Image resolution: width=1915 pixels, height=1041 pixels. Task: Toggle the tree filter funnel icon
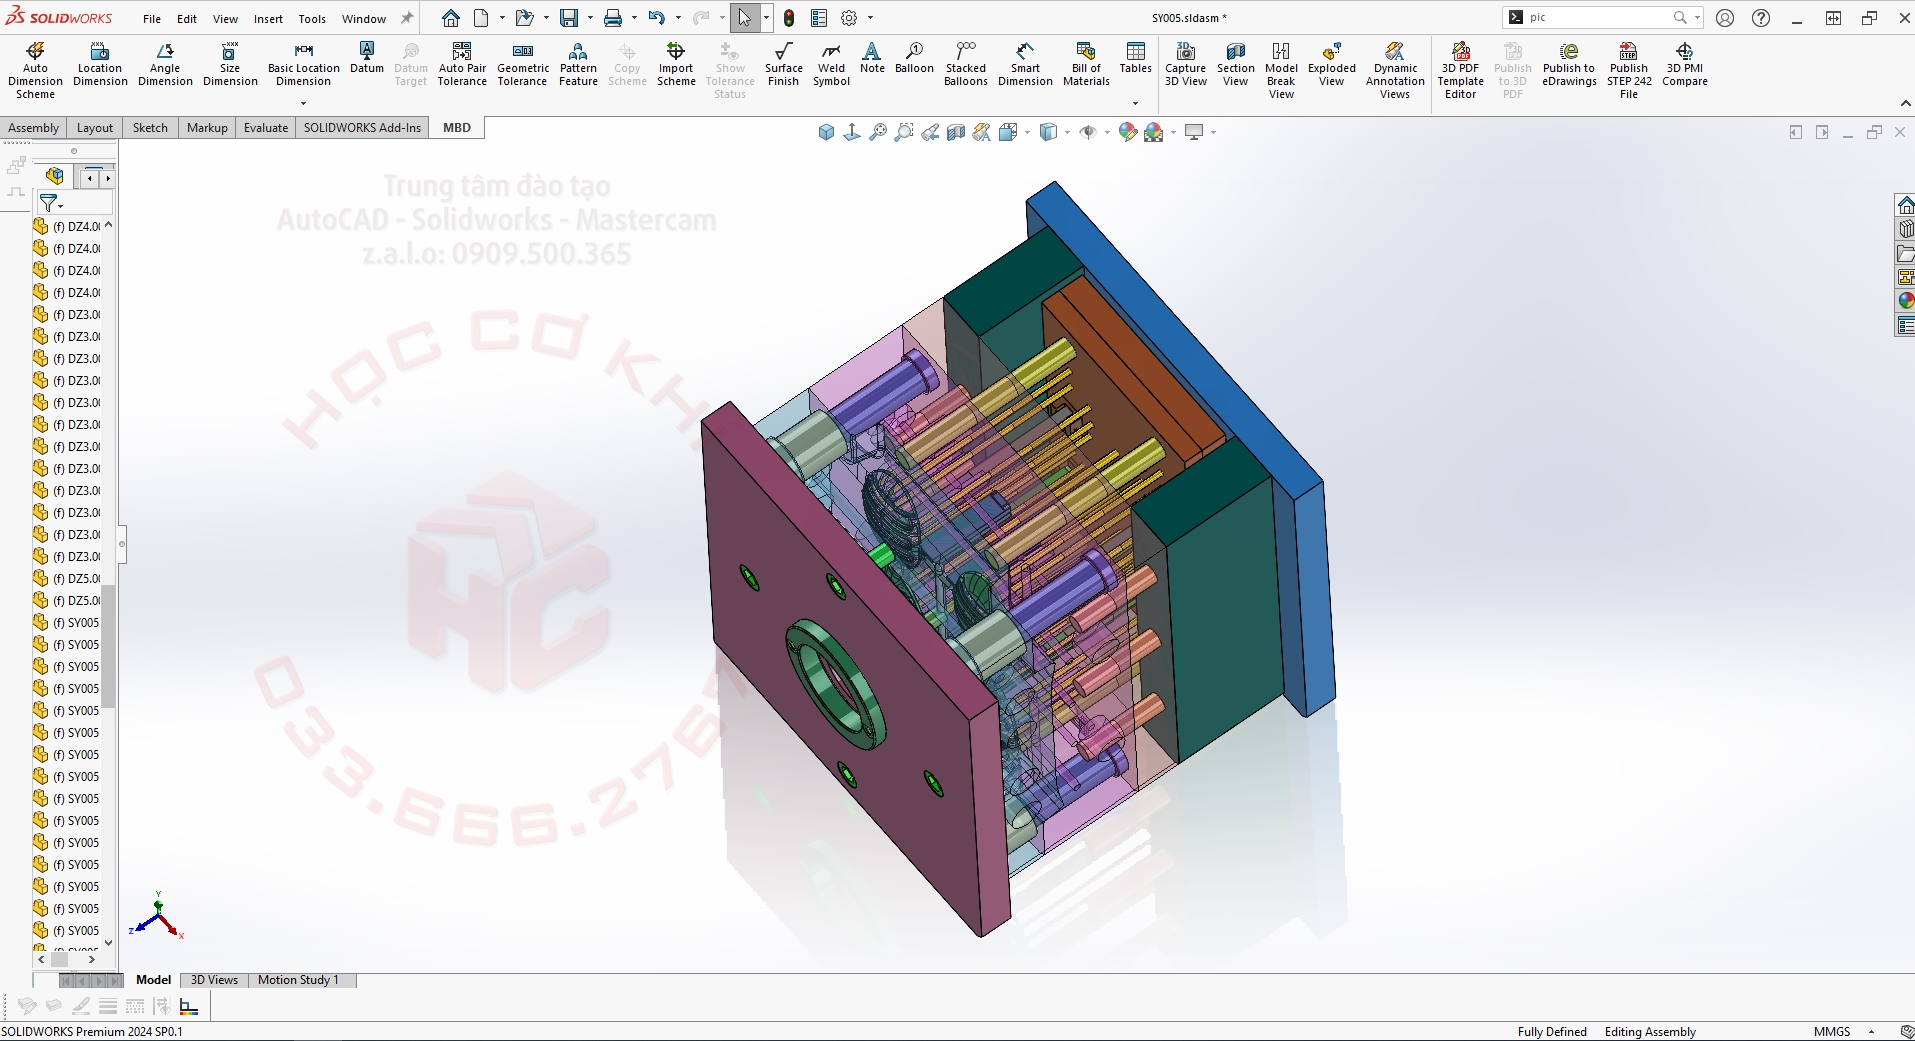point(48,203)
